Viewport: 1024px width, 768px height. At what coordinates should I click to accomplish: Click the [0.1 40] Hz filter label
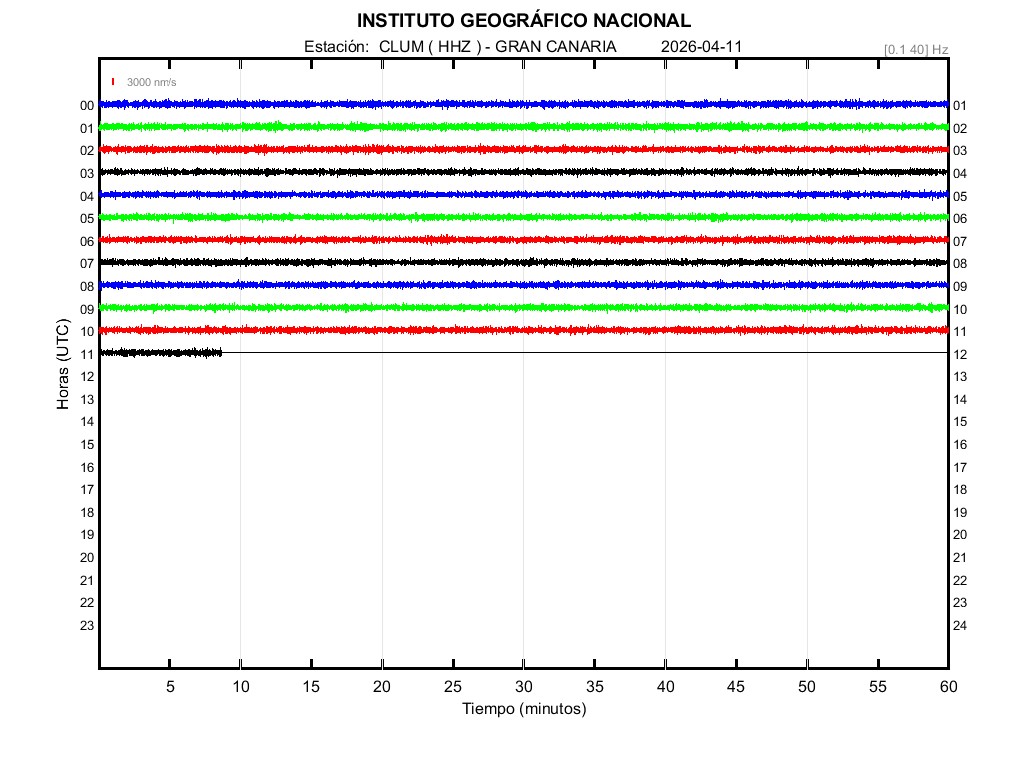coord(915,49)
